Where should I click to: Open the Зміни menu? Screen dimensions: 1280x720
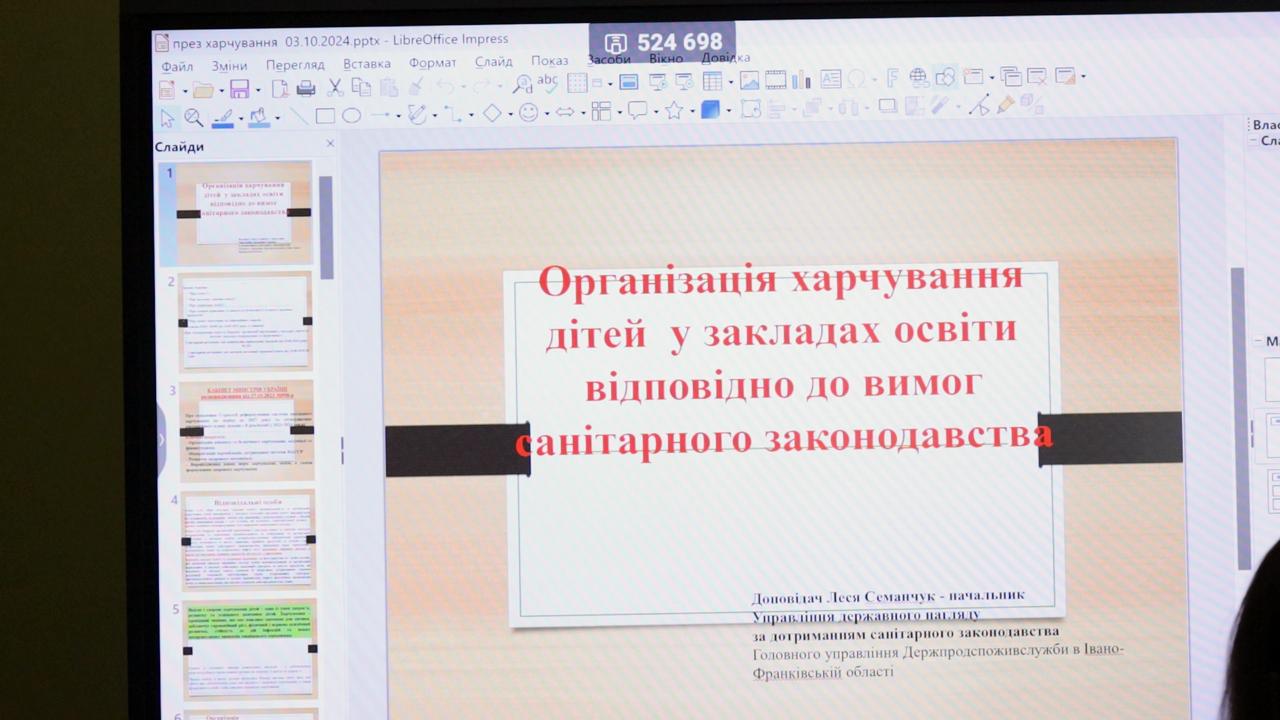pos(229,66)
